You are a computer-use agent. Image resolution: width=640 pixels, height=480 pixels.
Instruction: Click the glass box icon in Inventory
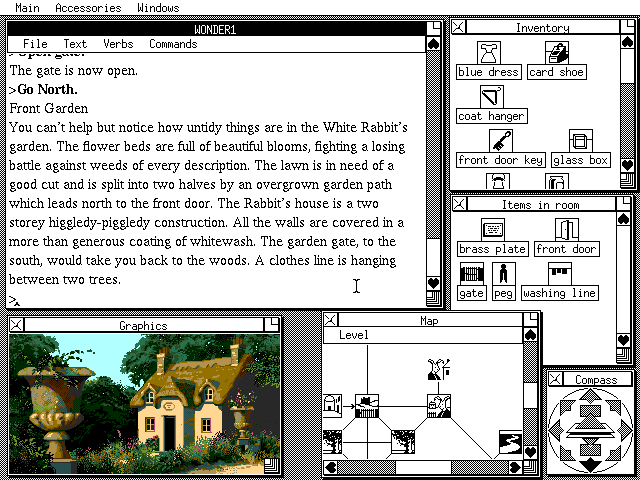pos(580,141)
